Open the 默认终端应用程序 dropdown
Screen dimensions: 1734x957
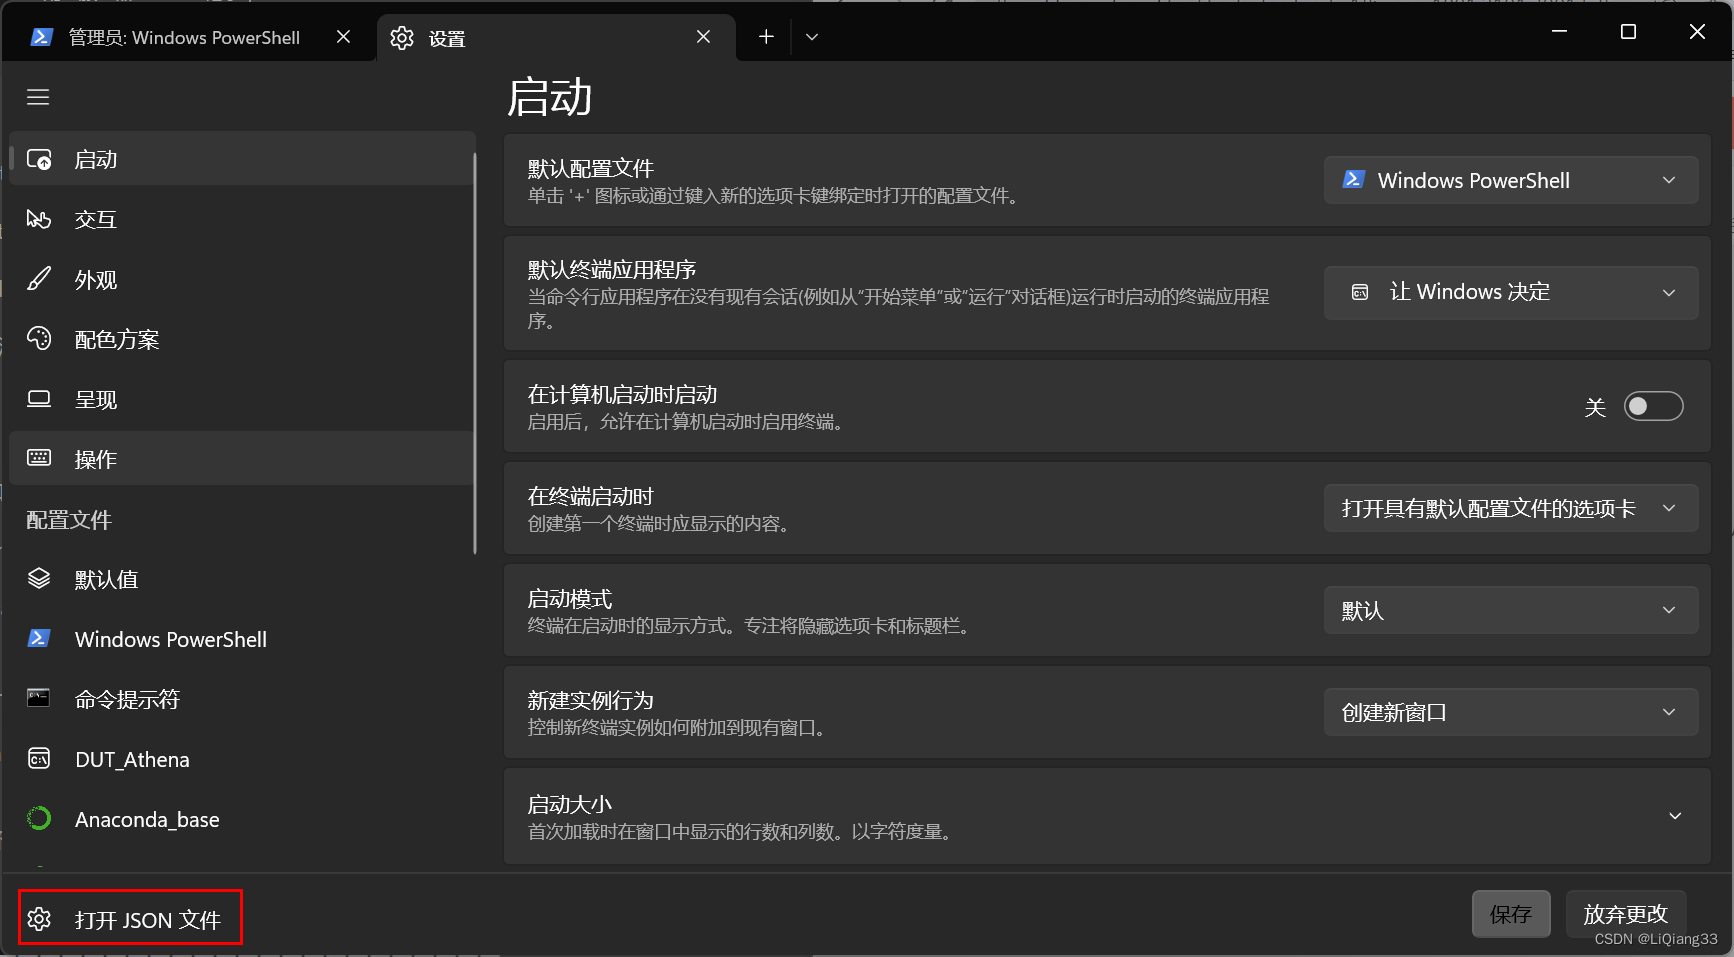(x=1509, y=292)
